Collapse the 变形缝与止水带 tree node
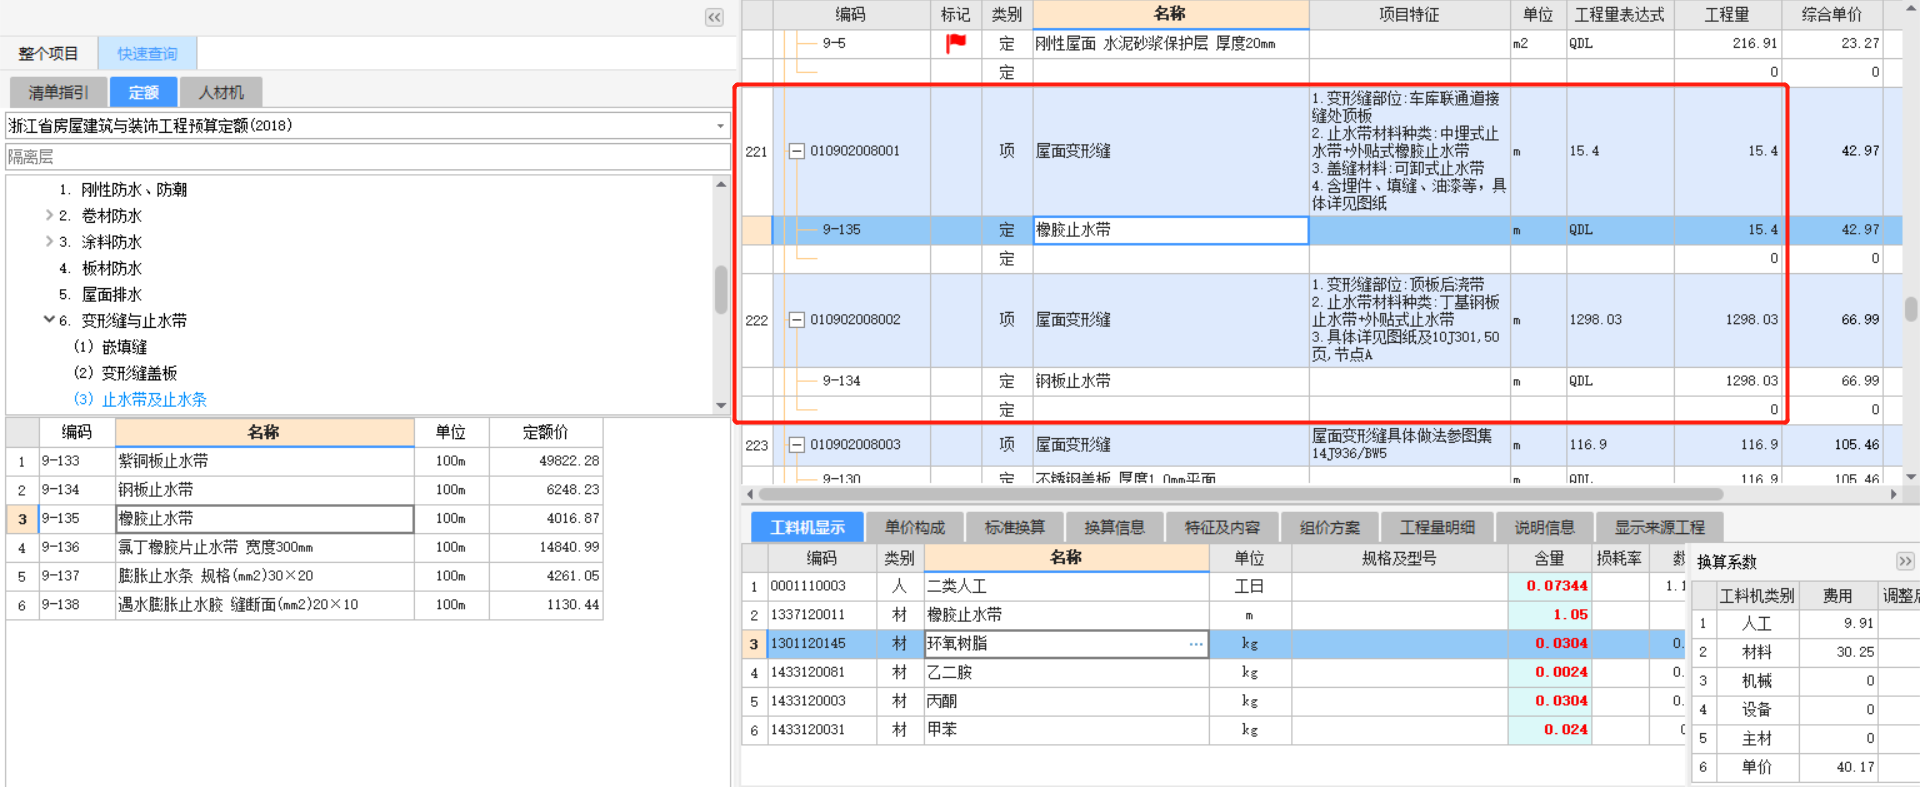 coord(49,320)
